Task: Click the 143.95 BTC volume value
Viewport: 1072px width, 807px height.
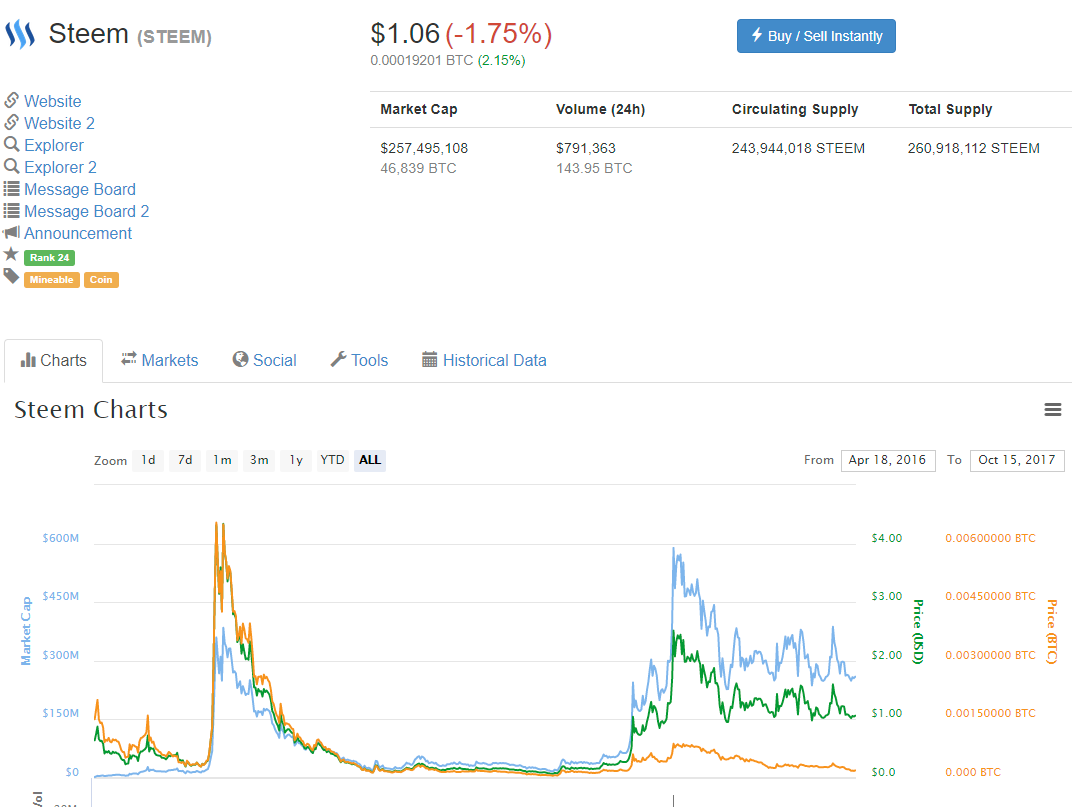Action: tap(594, 168)
